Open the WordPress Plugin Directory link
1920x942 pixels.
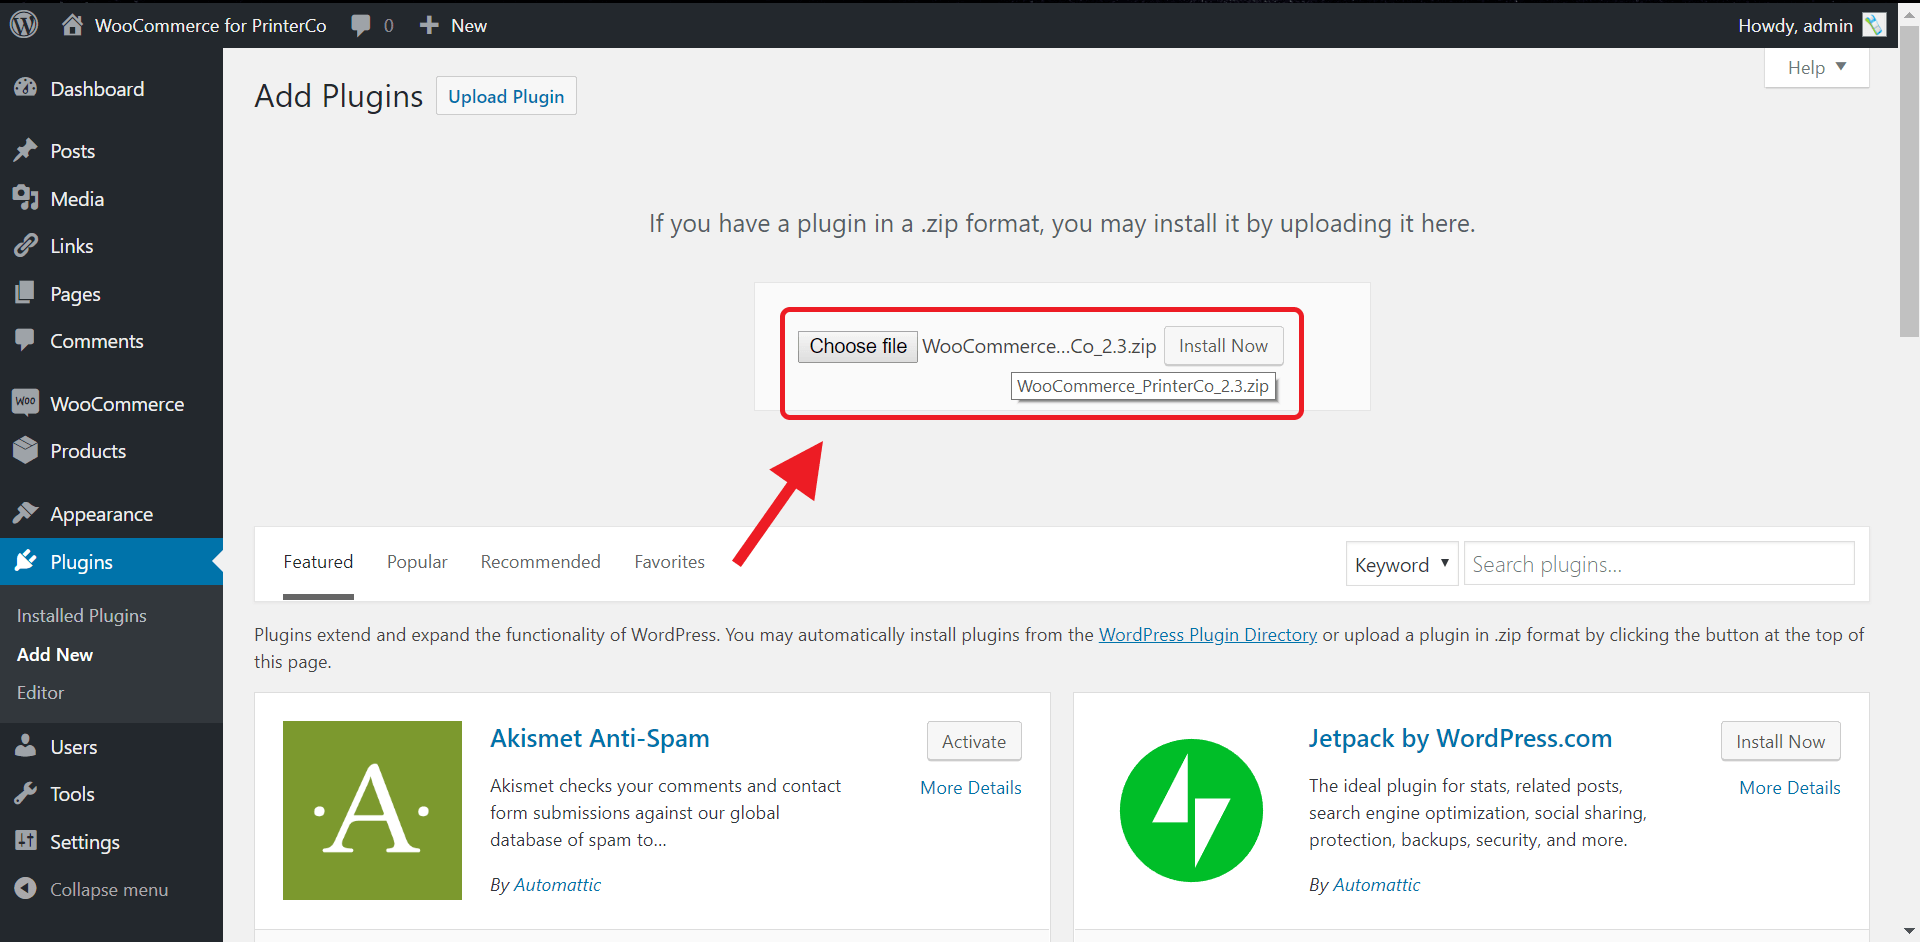coord(1207,635)
